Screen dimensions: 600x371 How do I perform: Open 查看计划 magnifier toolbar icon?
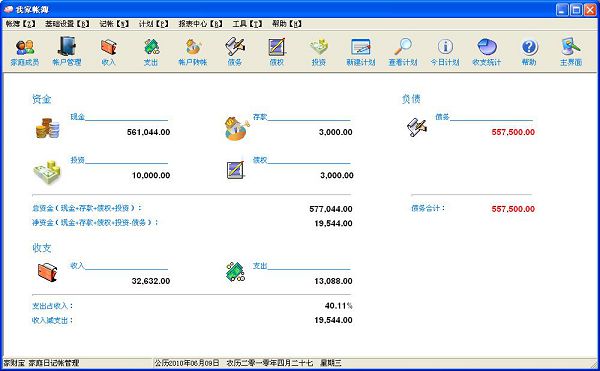click(403, 52)
